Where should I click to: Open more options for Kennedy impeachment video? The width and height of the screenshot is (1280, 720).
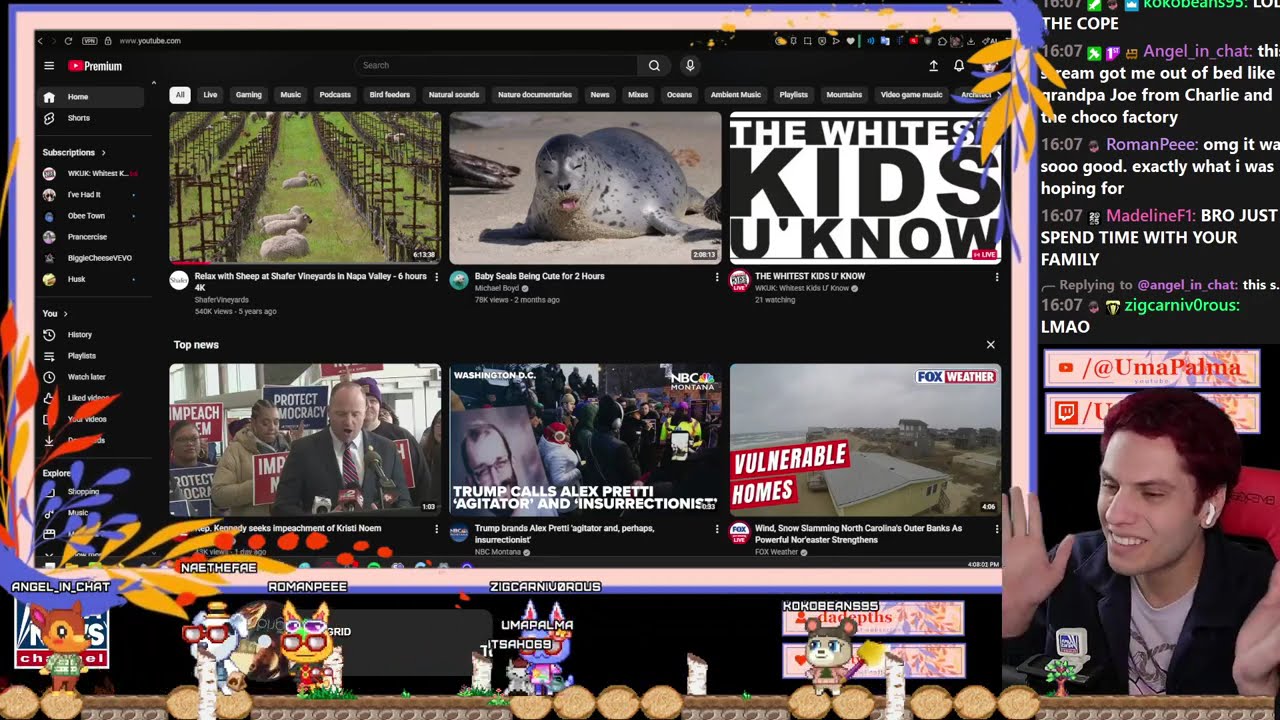[436, 529]
